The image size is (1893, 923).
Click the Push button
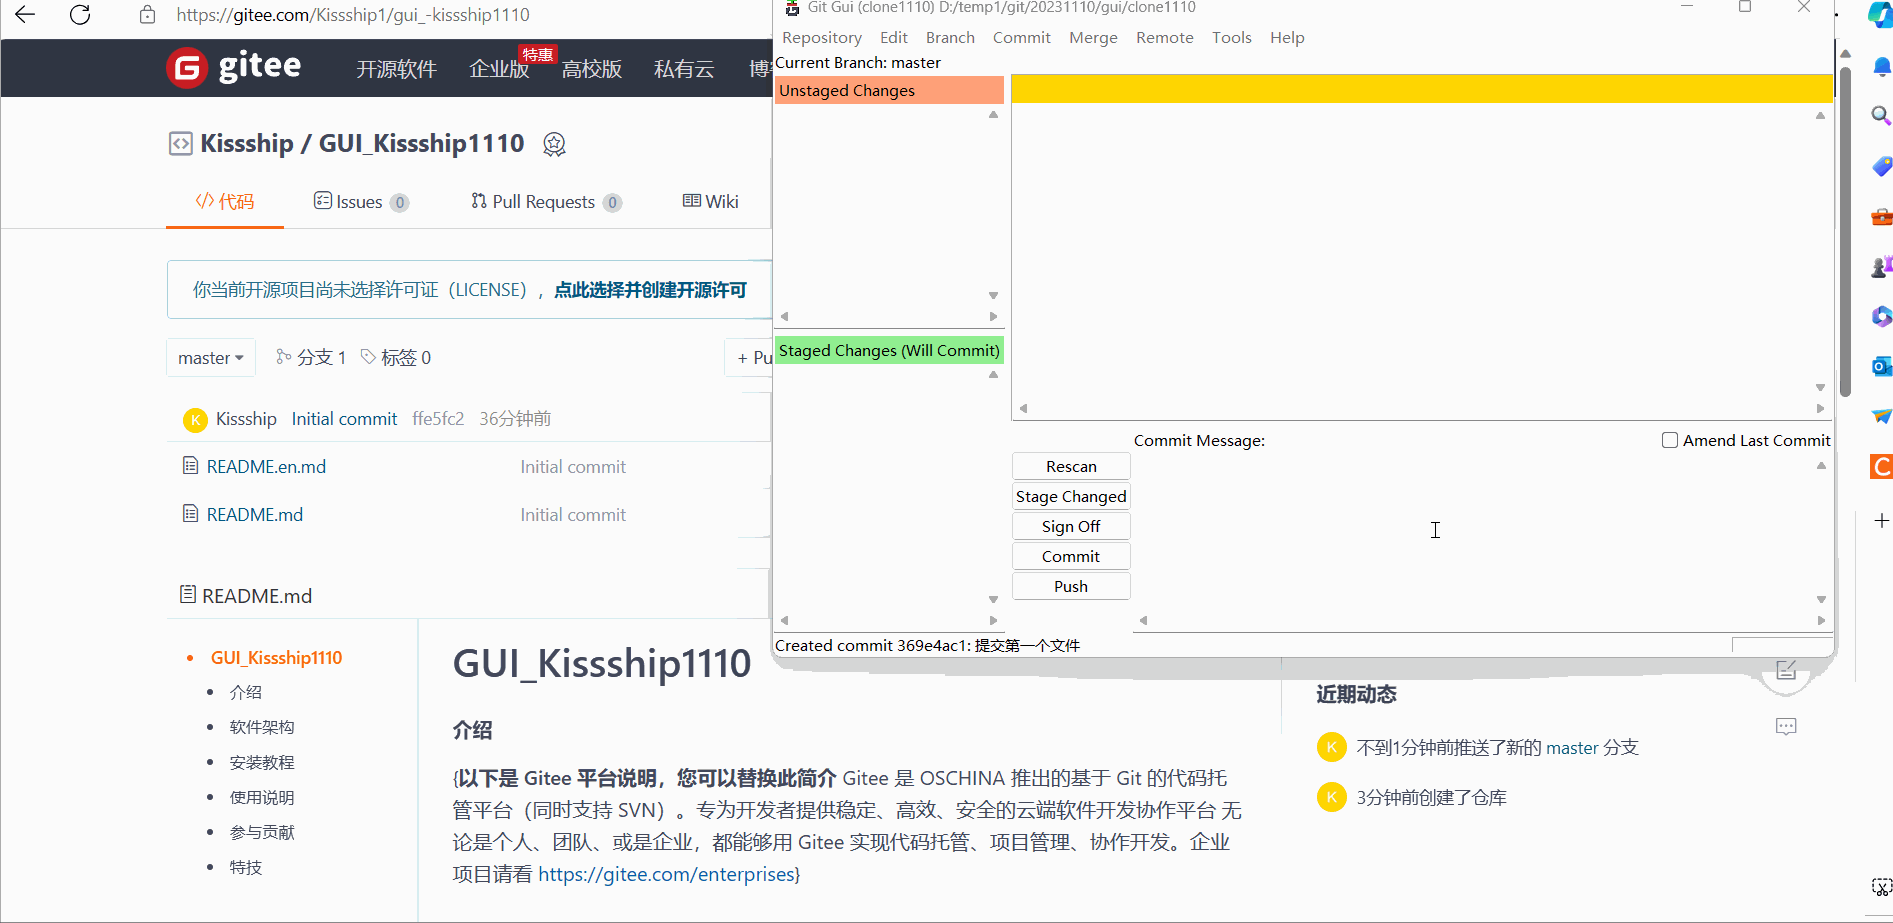point(1070,586)
